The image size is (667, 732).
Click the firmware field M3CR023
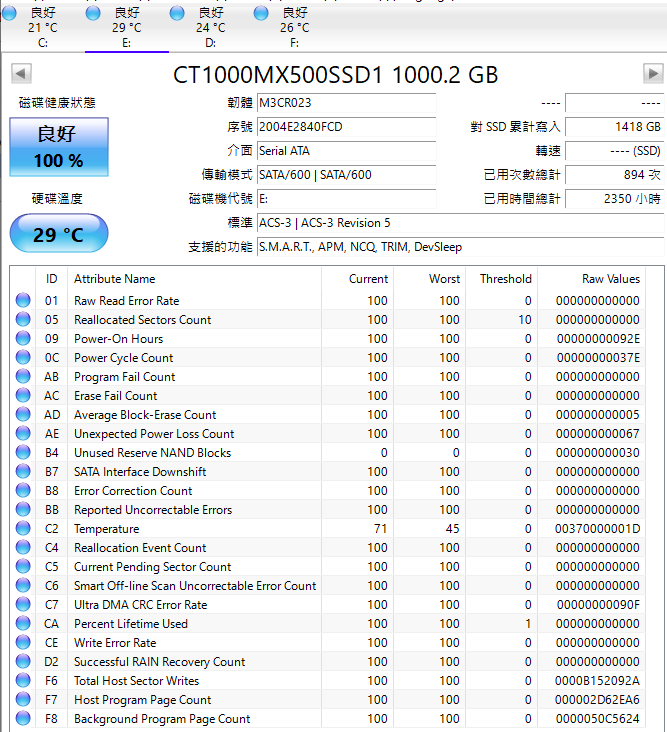click(346, 103)
